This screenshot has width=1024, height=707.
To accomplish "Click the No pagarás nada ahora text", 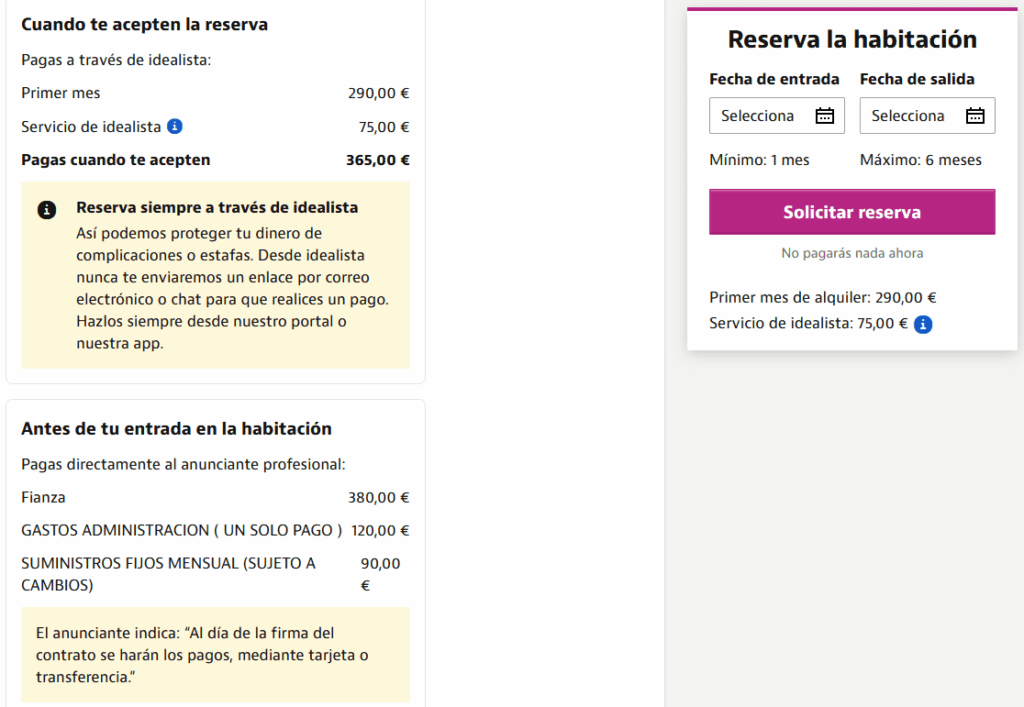I will 852,253.
